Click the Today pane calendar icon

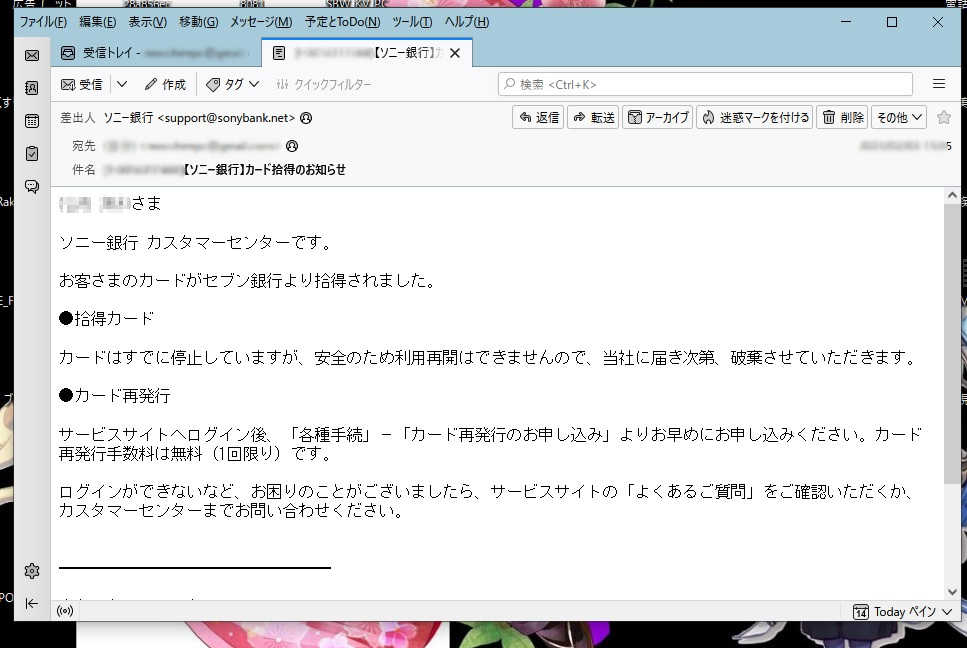click(861, 612)
